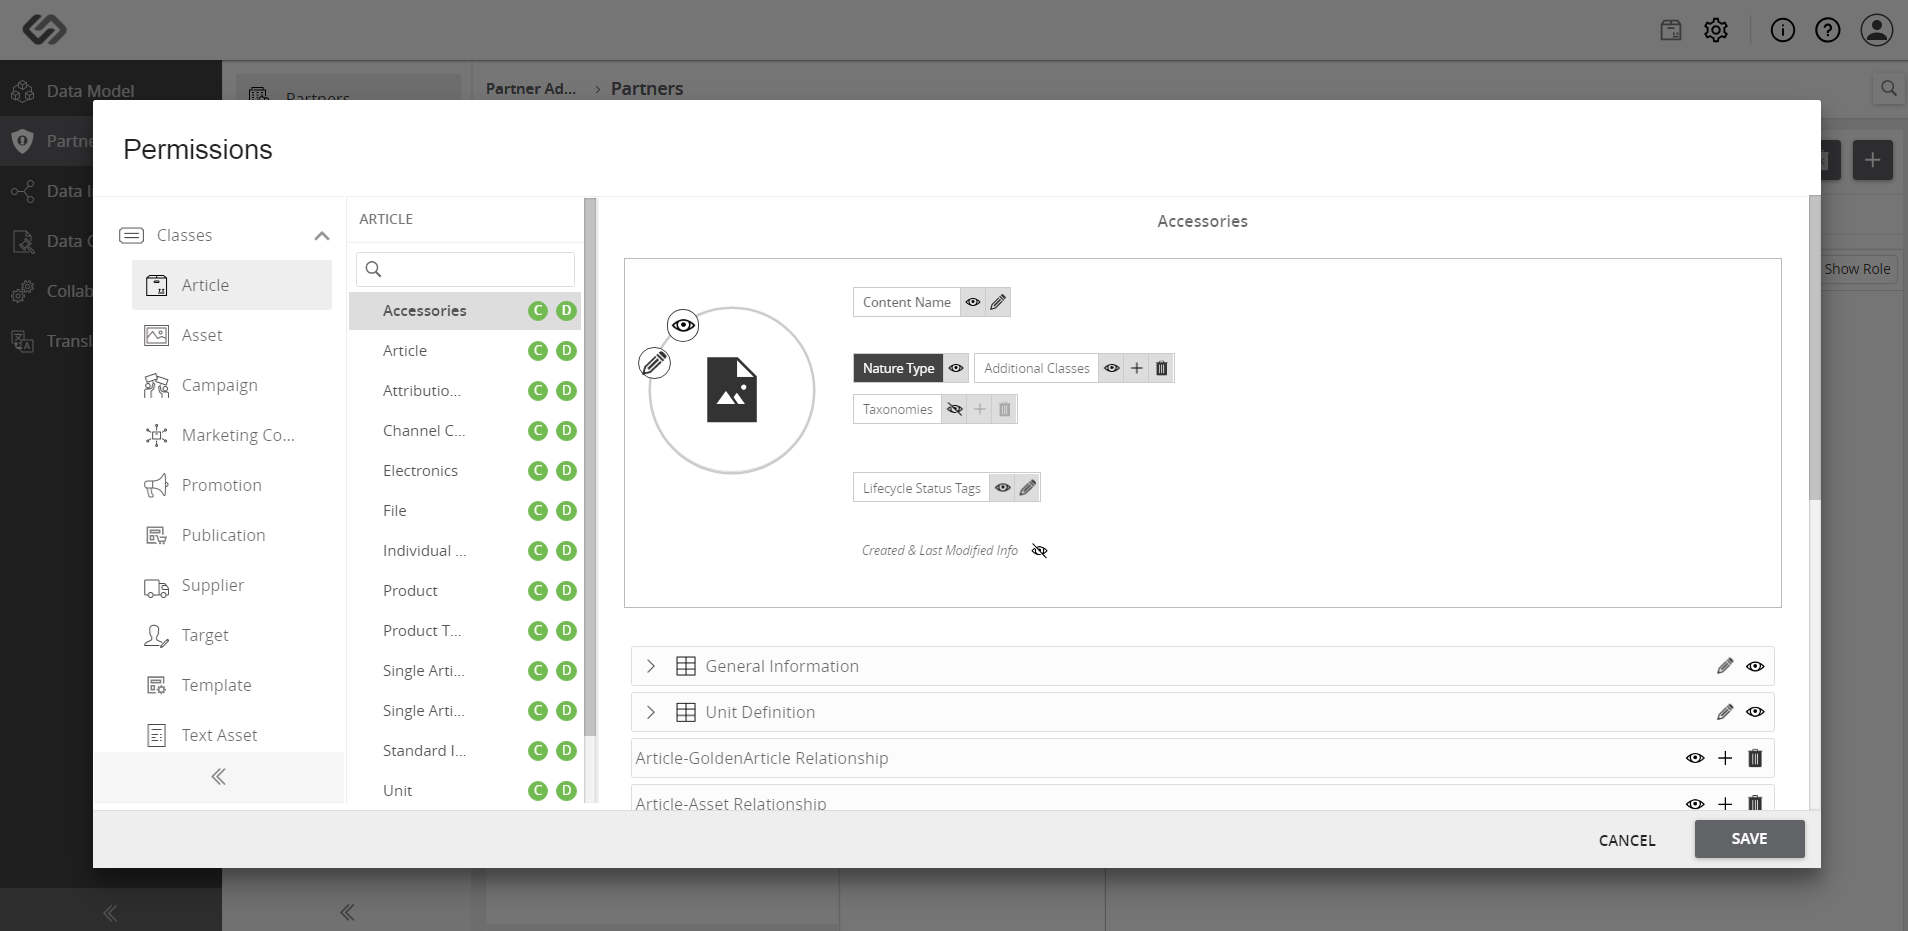Click trash icon for Additional Classes
The height and width of the screenshot is (931, 1908).
click(x=1162, y=368)
